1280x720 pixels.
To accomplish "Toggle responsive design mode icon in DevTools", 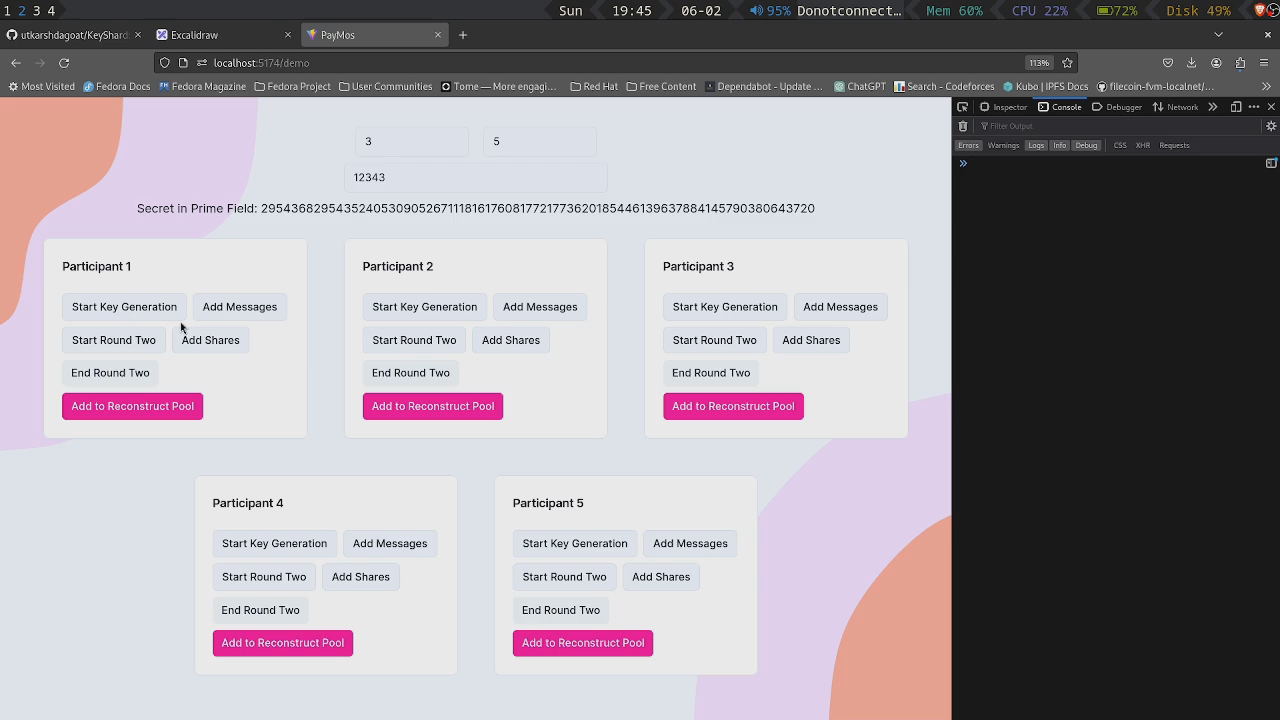I will (x=1236, y=107).
